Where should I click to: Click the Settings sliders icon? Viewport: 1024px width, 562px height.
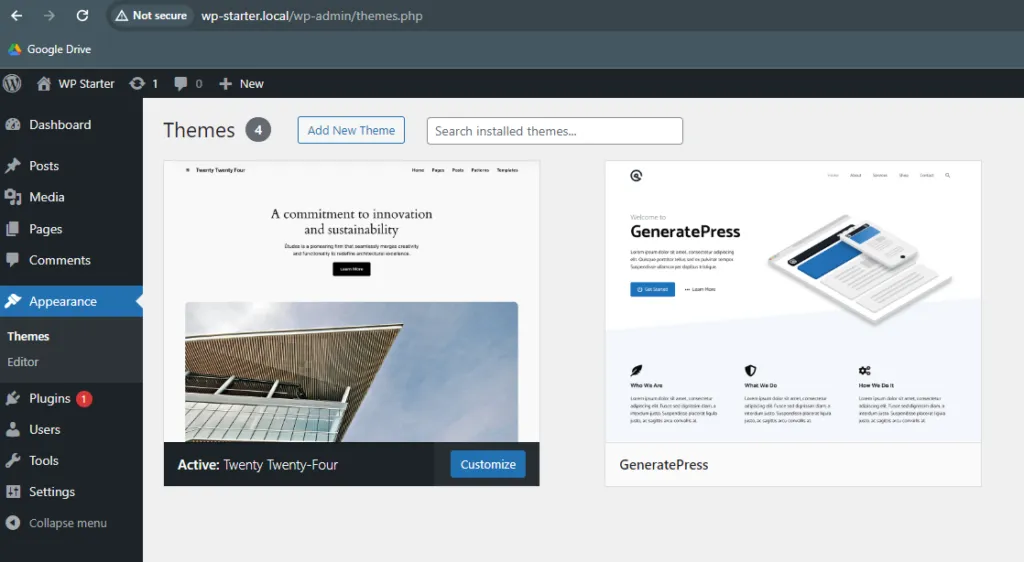[x=12, y=492]
